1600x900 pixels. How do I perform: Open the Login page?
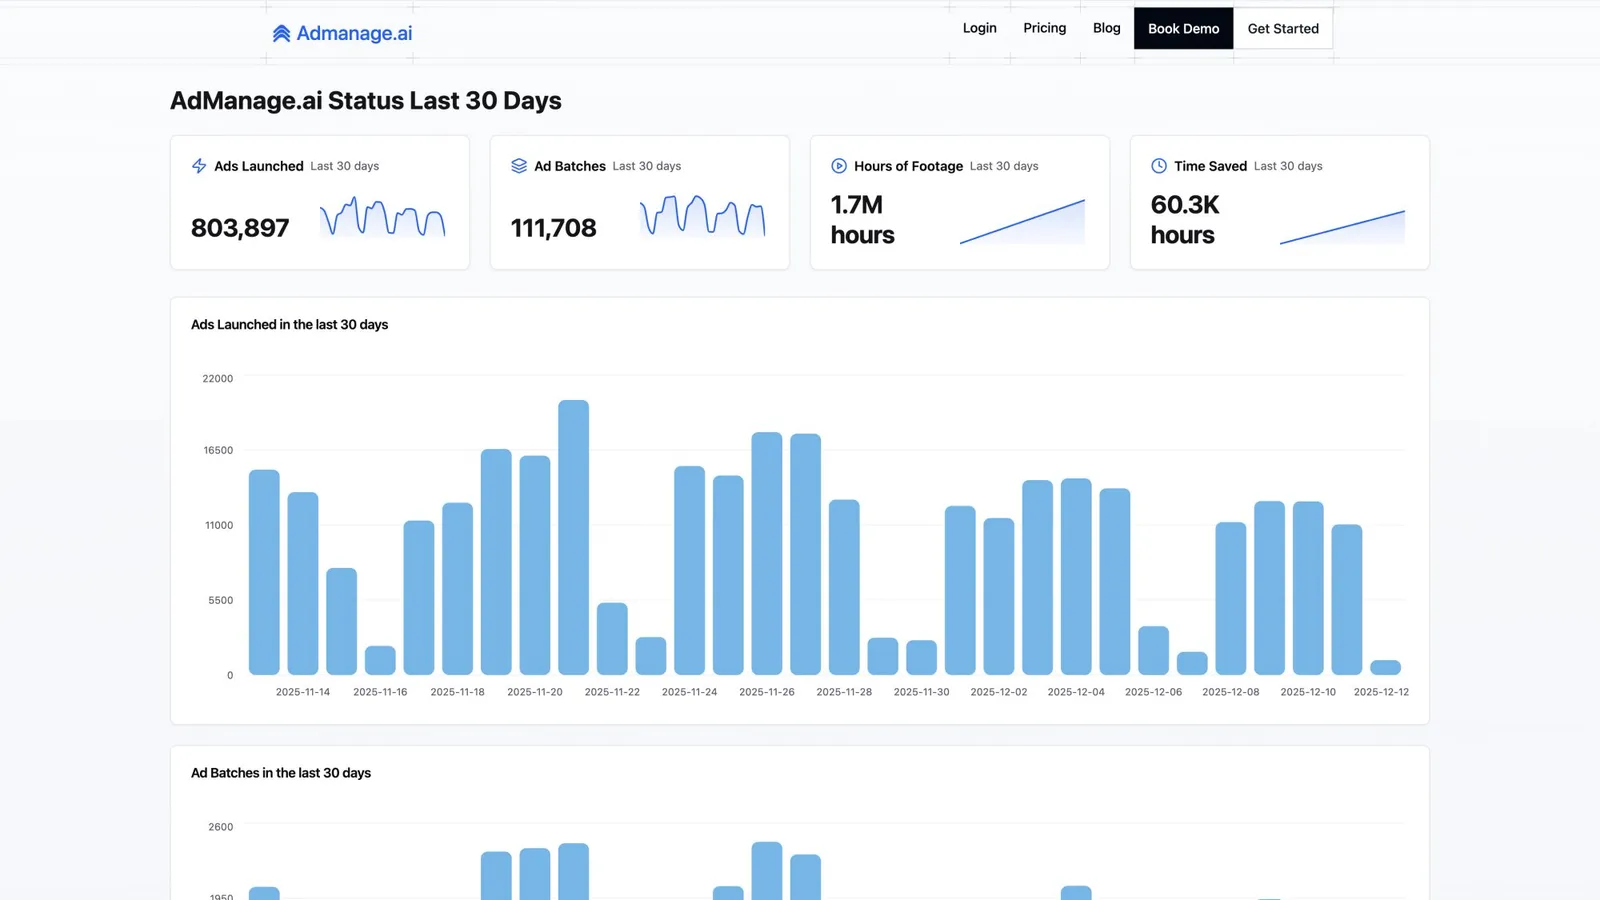pos(979,28)
